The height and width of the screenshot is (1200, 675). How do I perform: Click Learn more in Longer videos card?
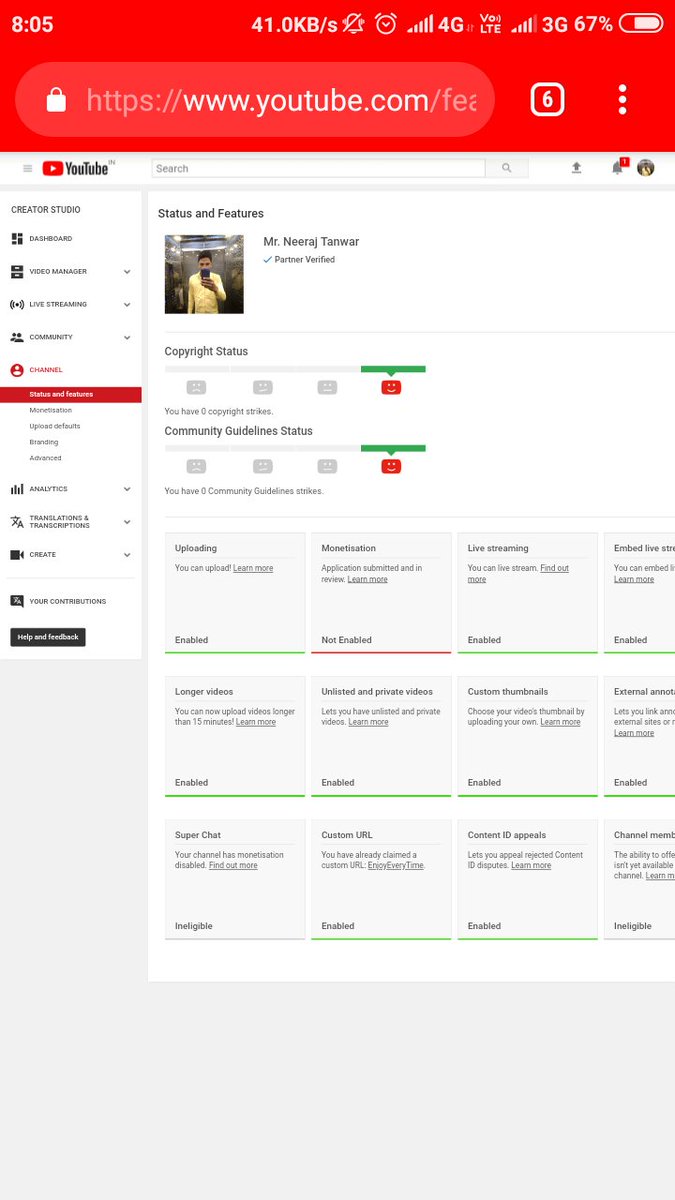point(256,722)
